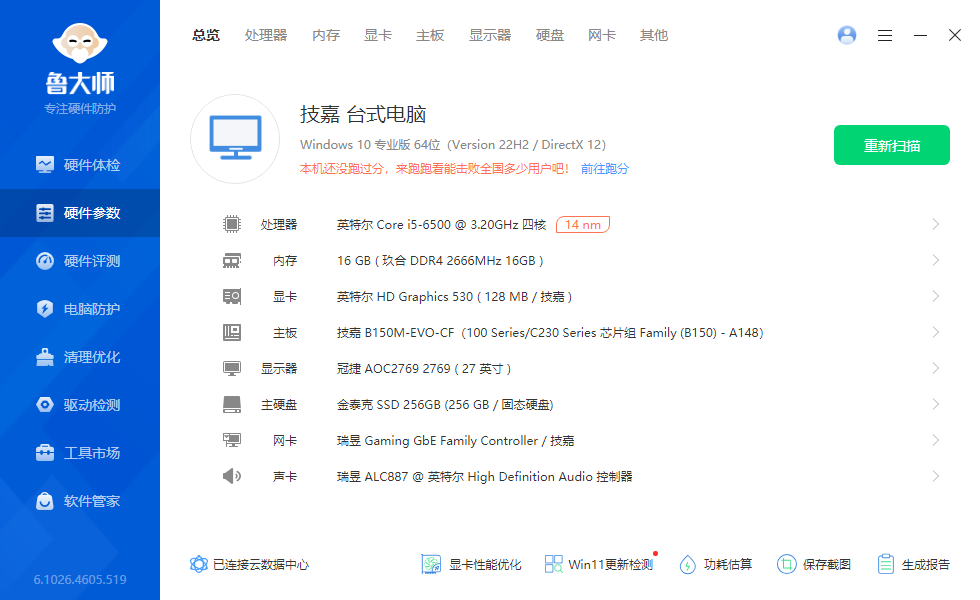Open 软件管家 in sidebar
The width and height of the screenshot is (980, 600).
80,501
